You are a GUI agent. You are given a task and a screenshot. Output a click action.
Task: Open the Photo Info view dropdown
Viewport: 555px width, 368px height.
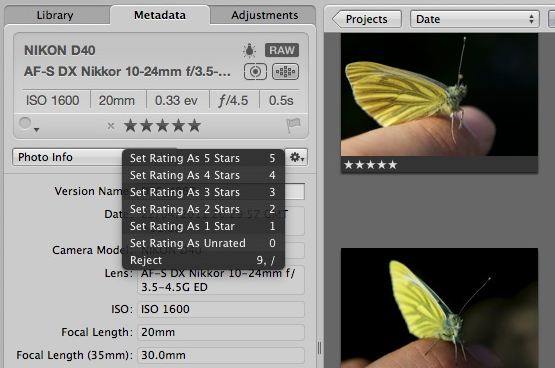[x=68, y=157]
